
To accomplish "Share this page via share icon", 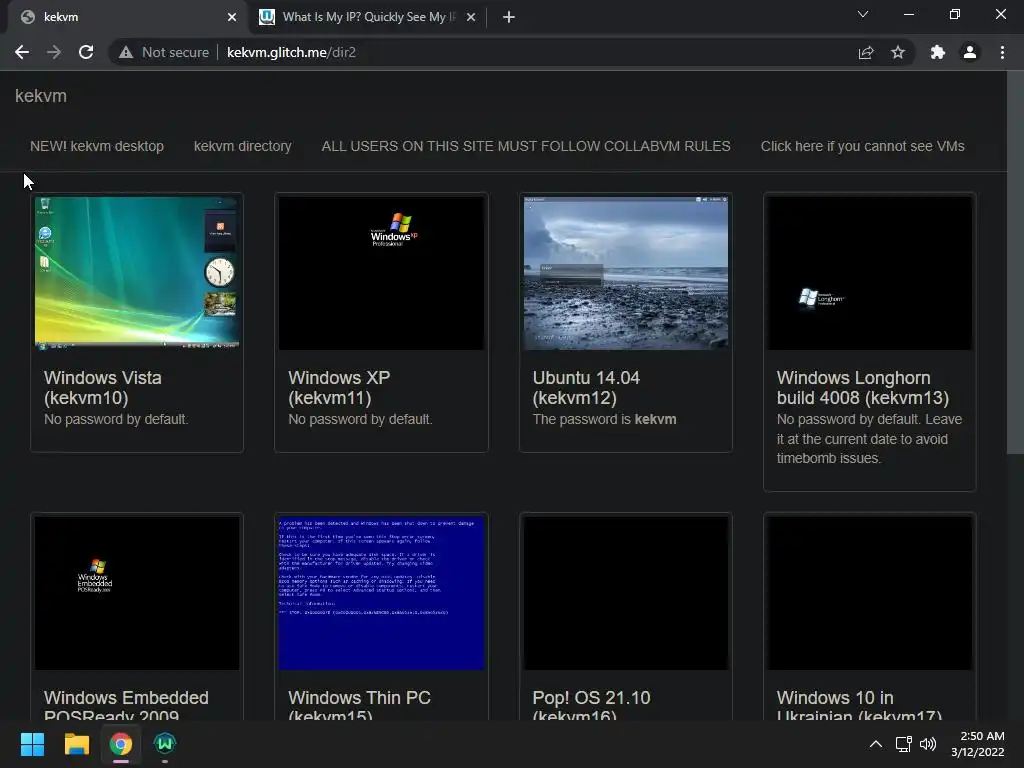I will (x=866, y=52).
